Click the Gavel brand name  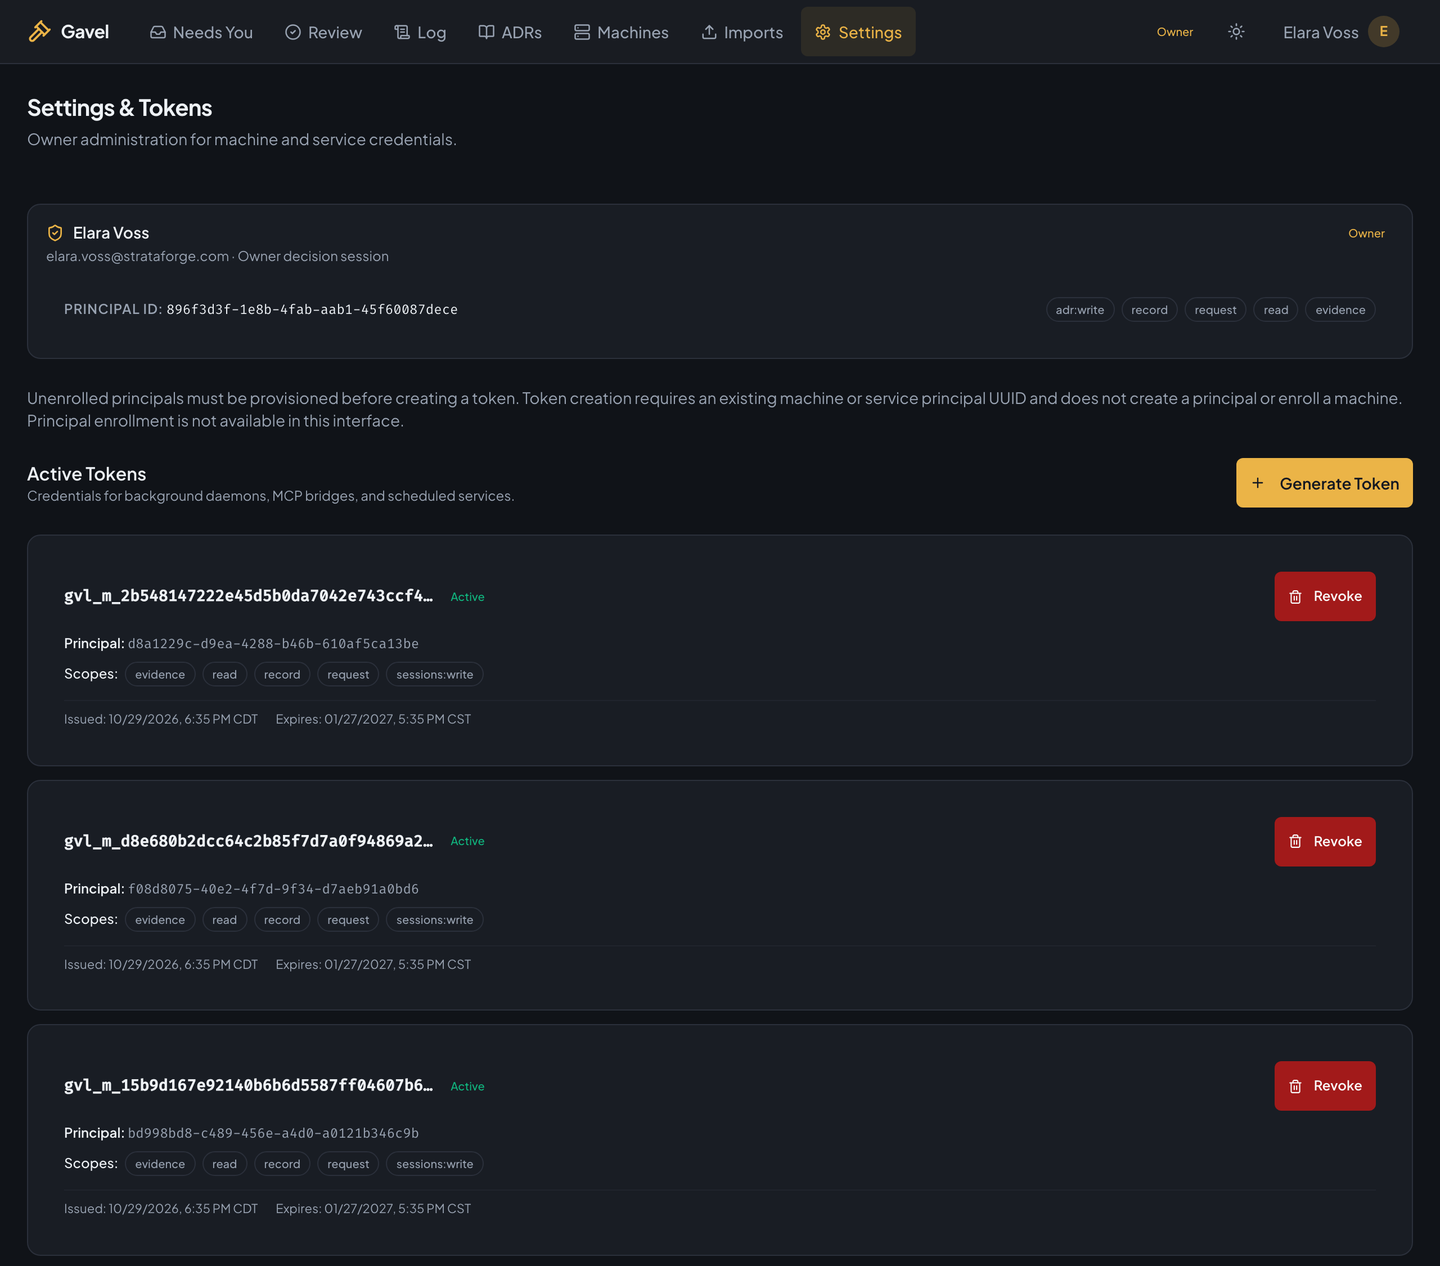click(85, 32)
